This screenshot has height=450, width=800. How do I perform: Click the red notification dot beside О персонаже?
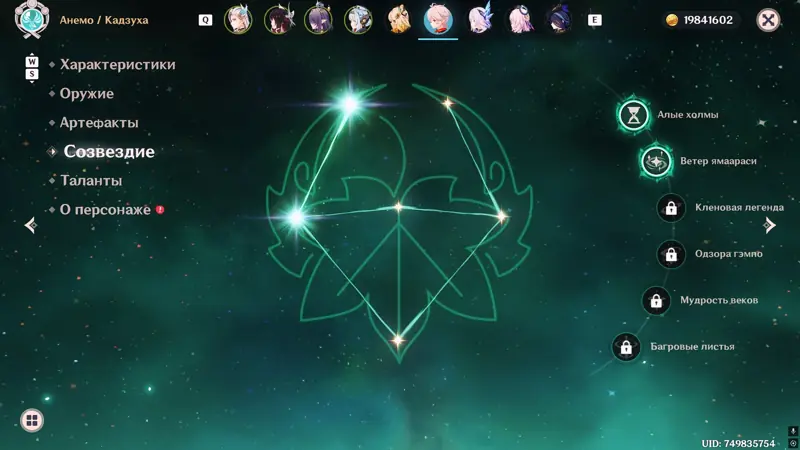tap(160, 210)
